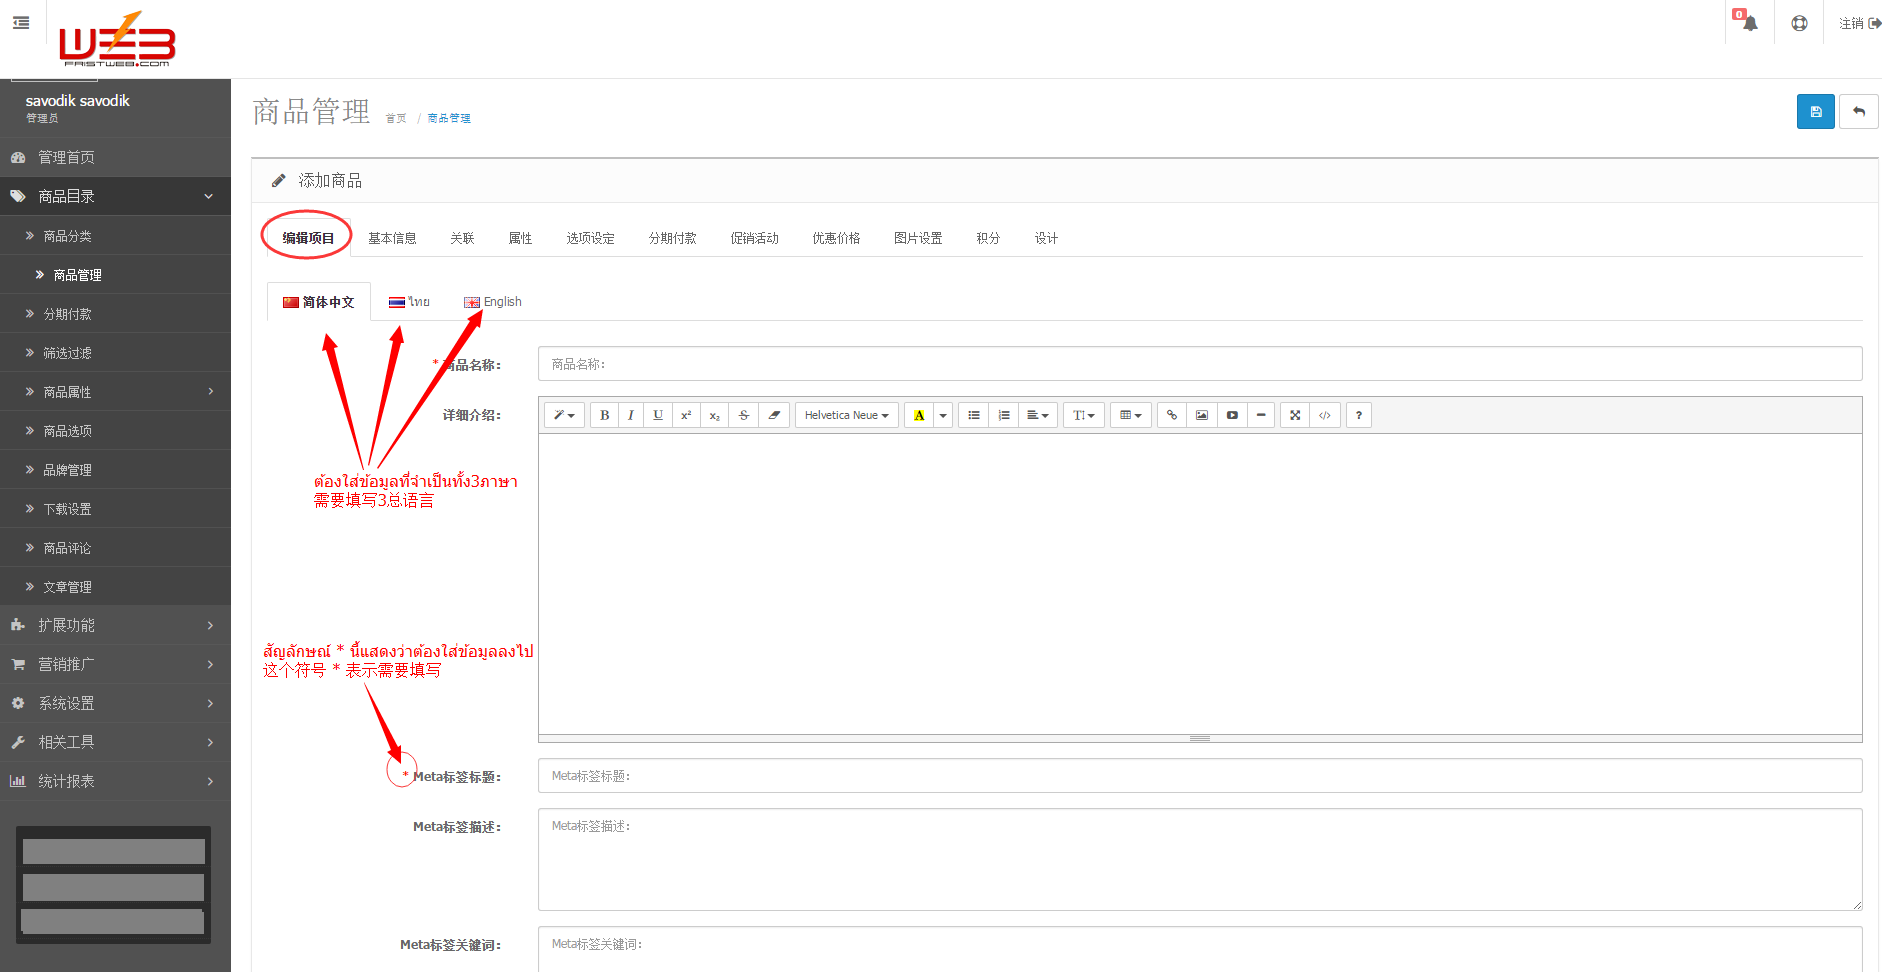Switch to English language tab
The image size is (1882, 972).
pyautogui.click(x=493, y=302)
